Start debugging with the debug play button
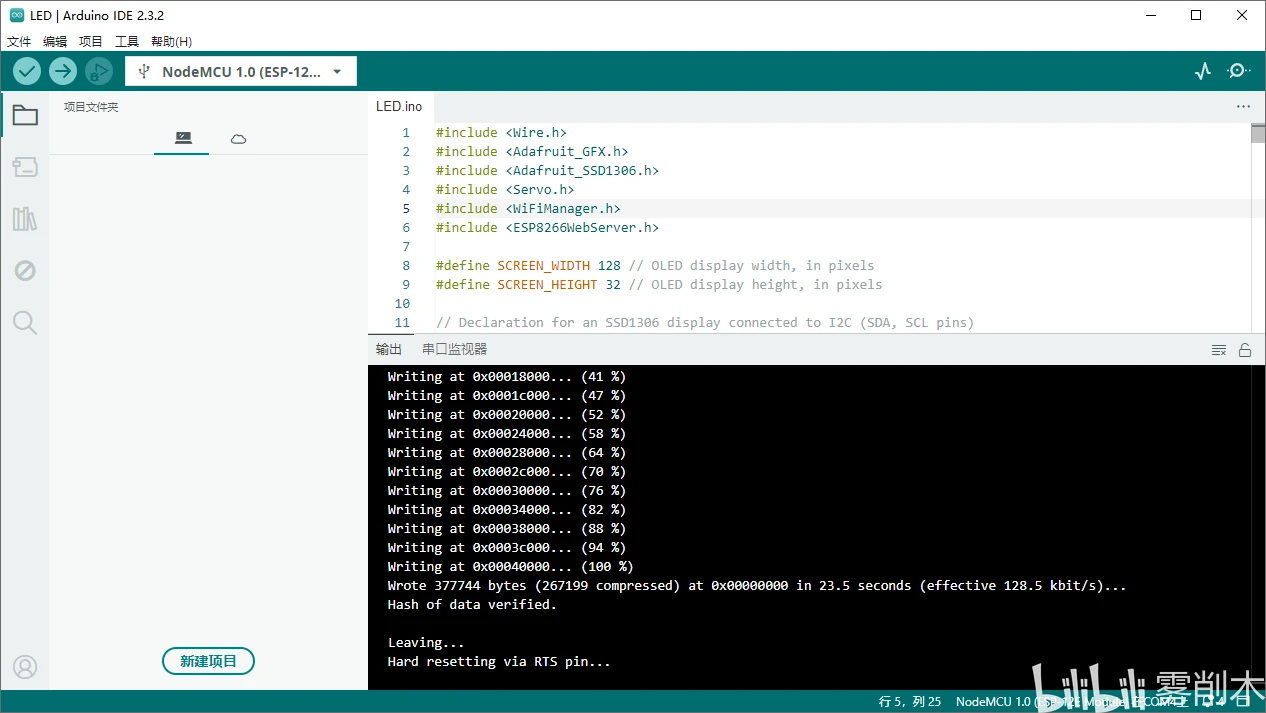 [98, 71]
